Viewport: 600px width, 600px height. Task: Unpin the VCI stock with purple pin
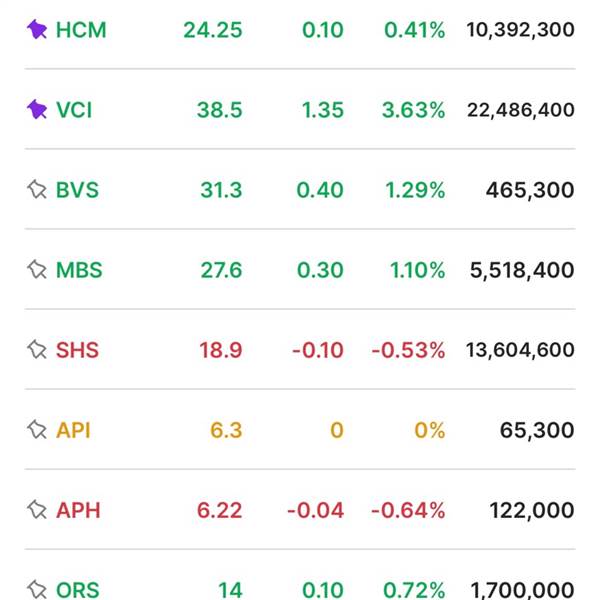tap(37, 110)
